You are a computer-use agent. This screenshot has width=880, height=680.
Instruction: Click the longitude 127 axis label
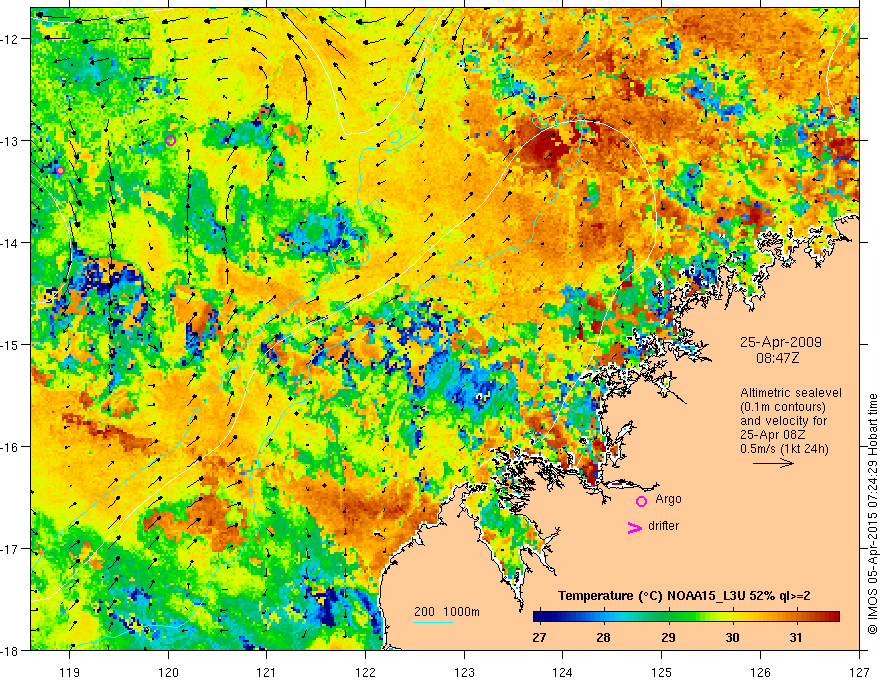tap(859, 672)
